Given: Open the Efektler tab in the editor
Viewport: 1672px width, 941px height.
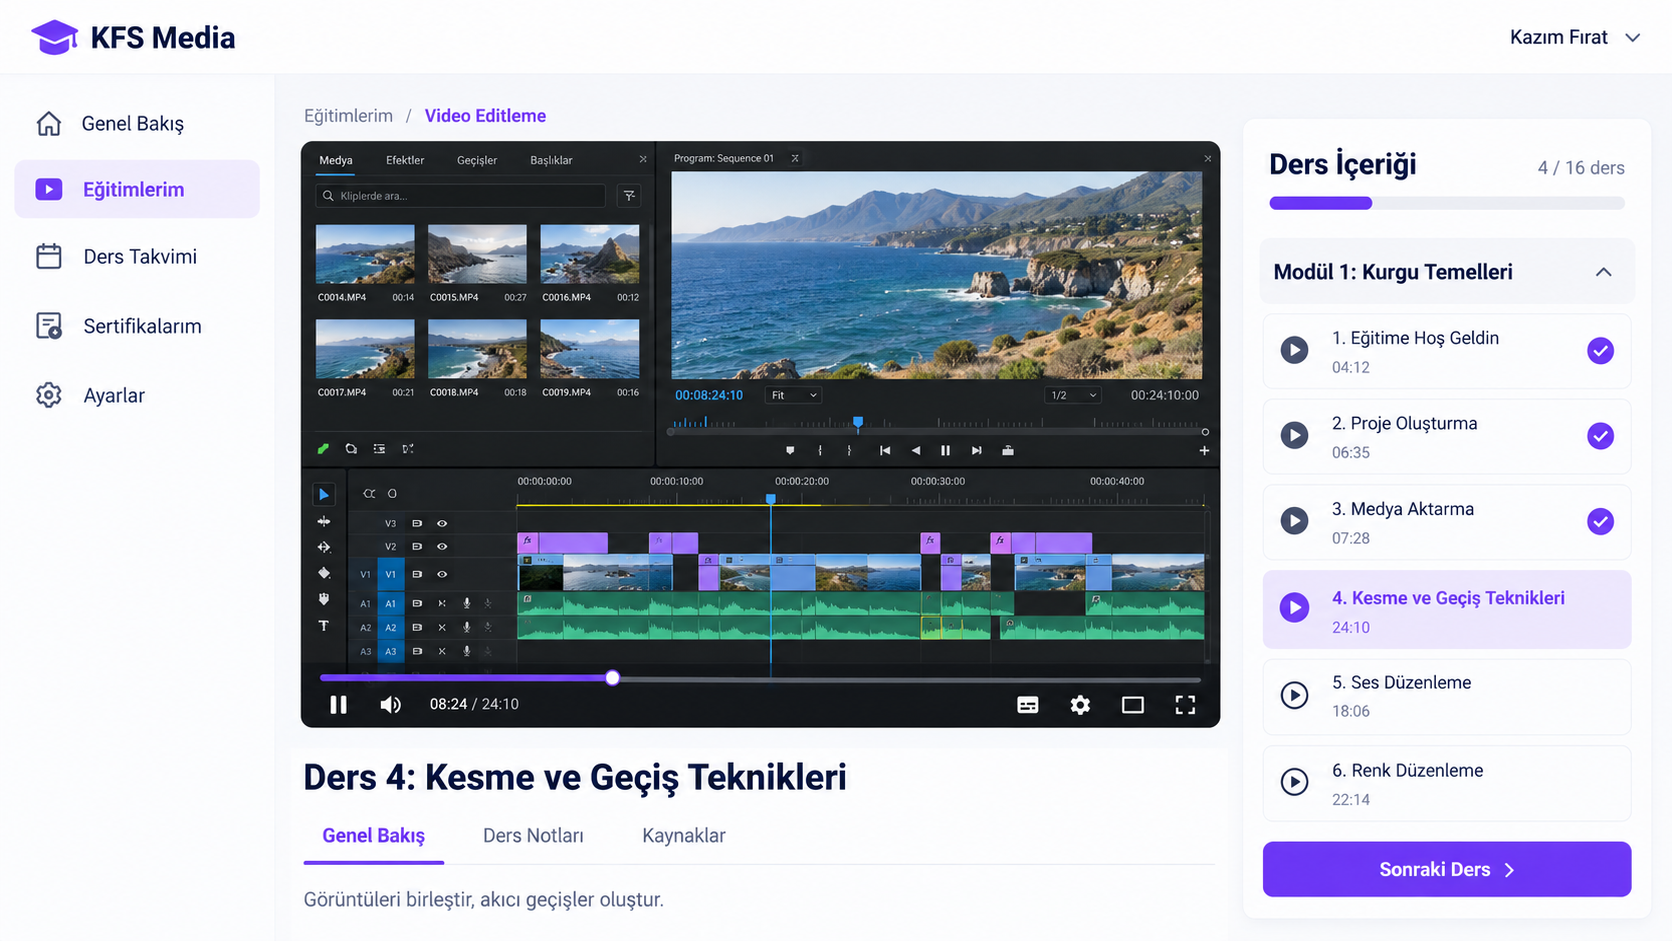Looking at the screenshot, I should (405, 160).
